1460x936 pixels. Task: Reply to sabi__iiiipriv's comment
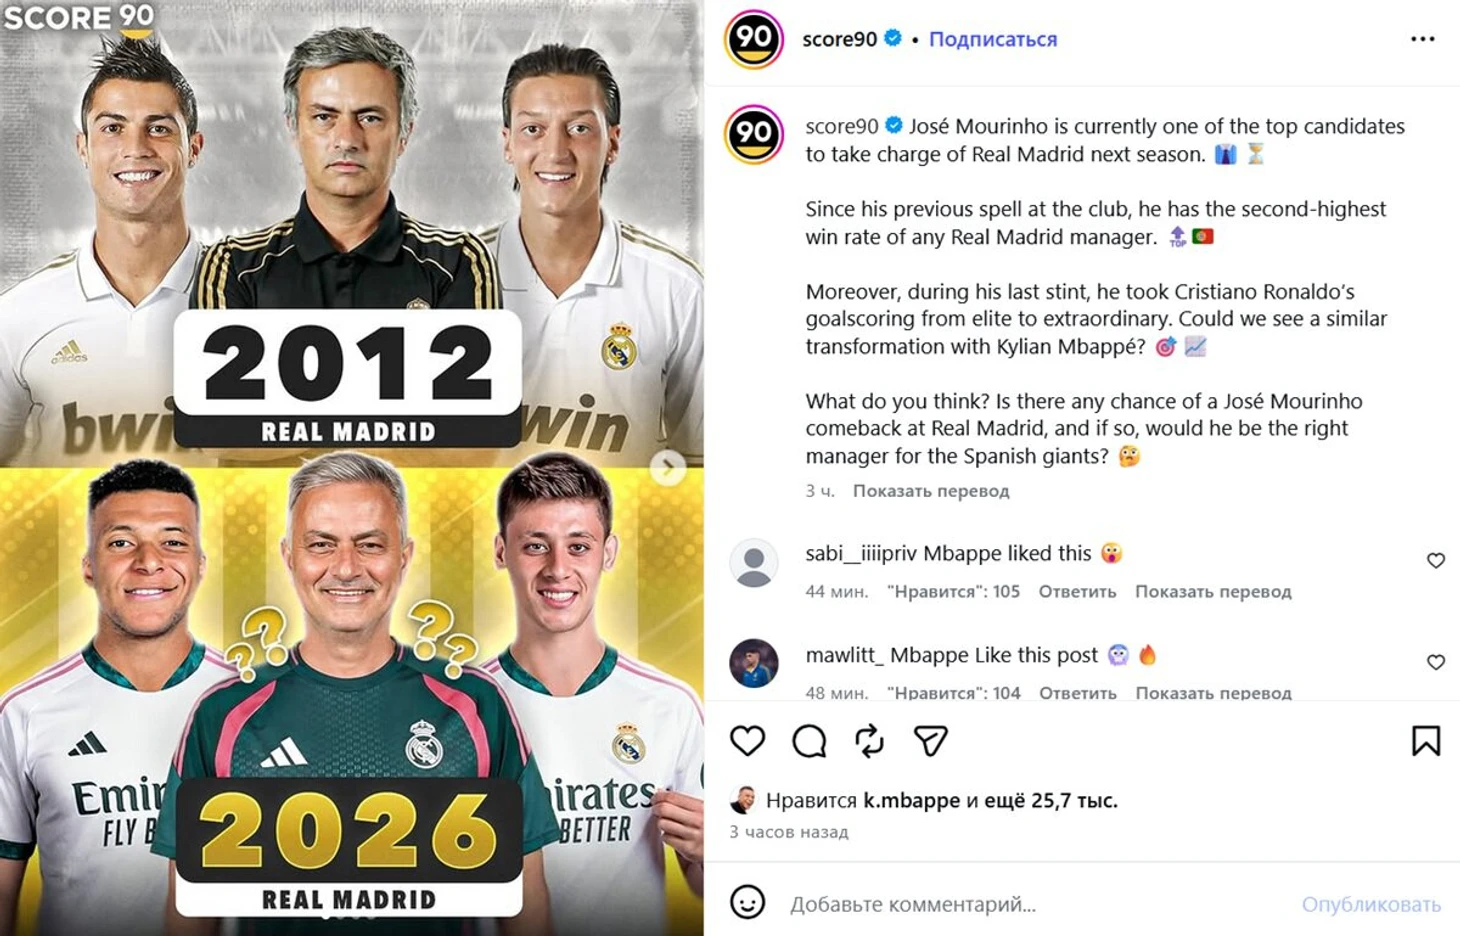[x=1077, y=592]
